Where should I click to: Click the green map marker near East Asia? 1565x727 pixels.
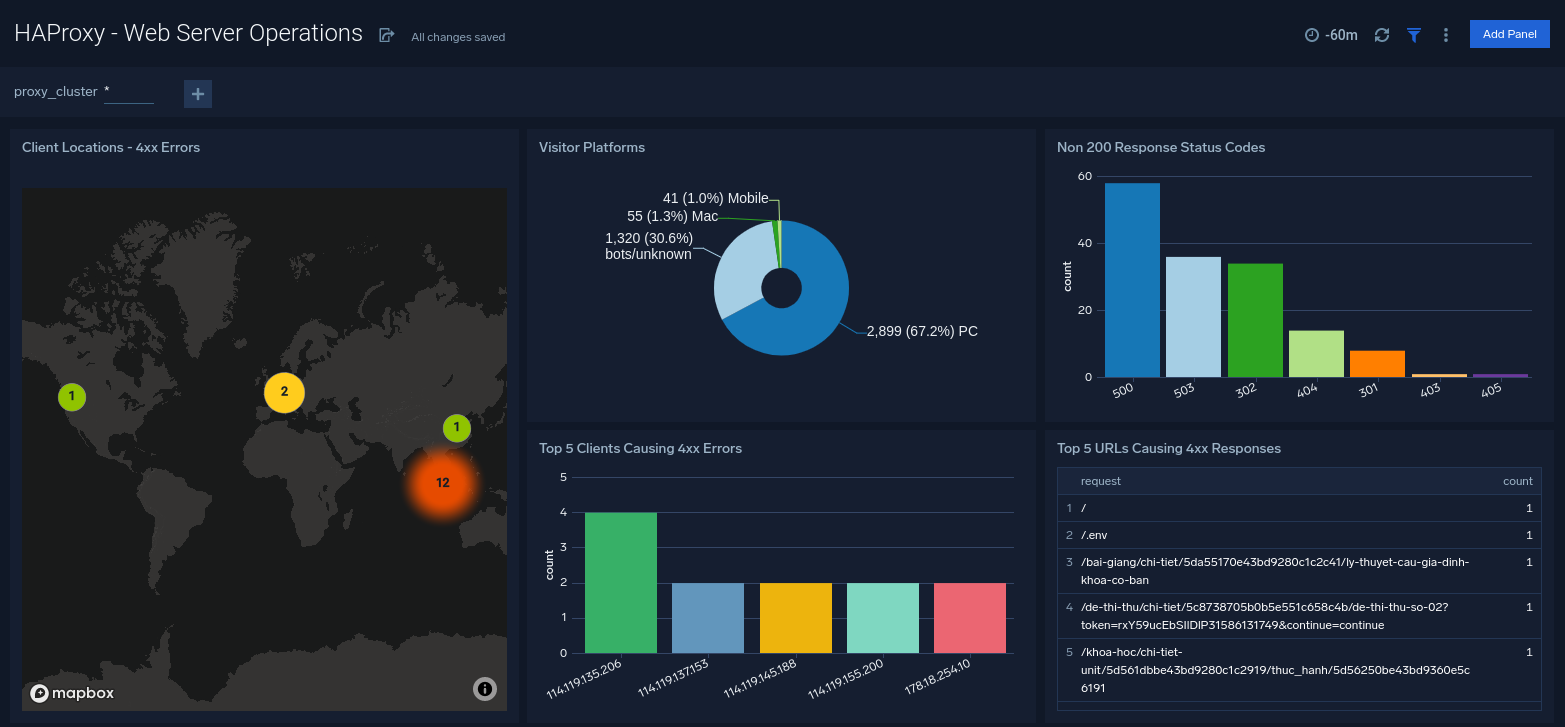[x=456, y=428]
